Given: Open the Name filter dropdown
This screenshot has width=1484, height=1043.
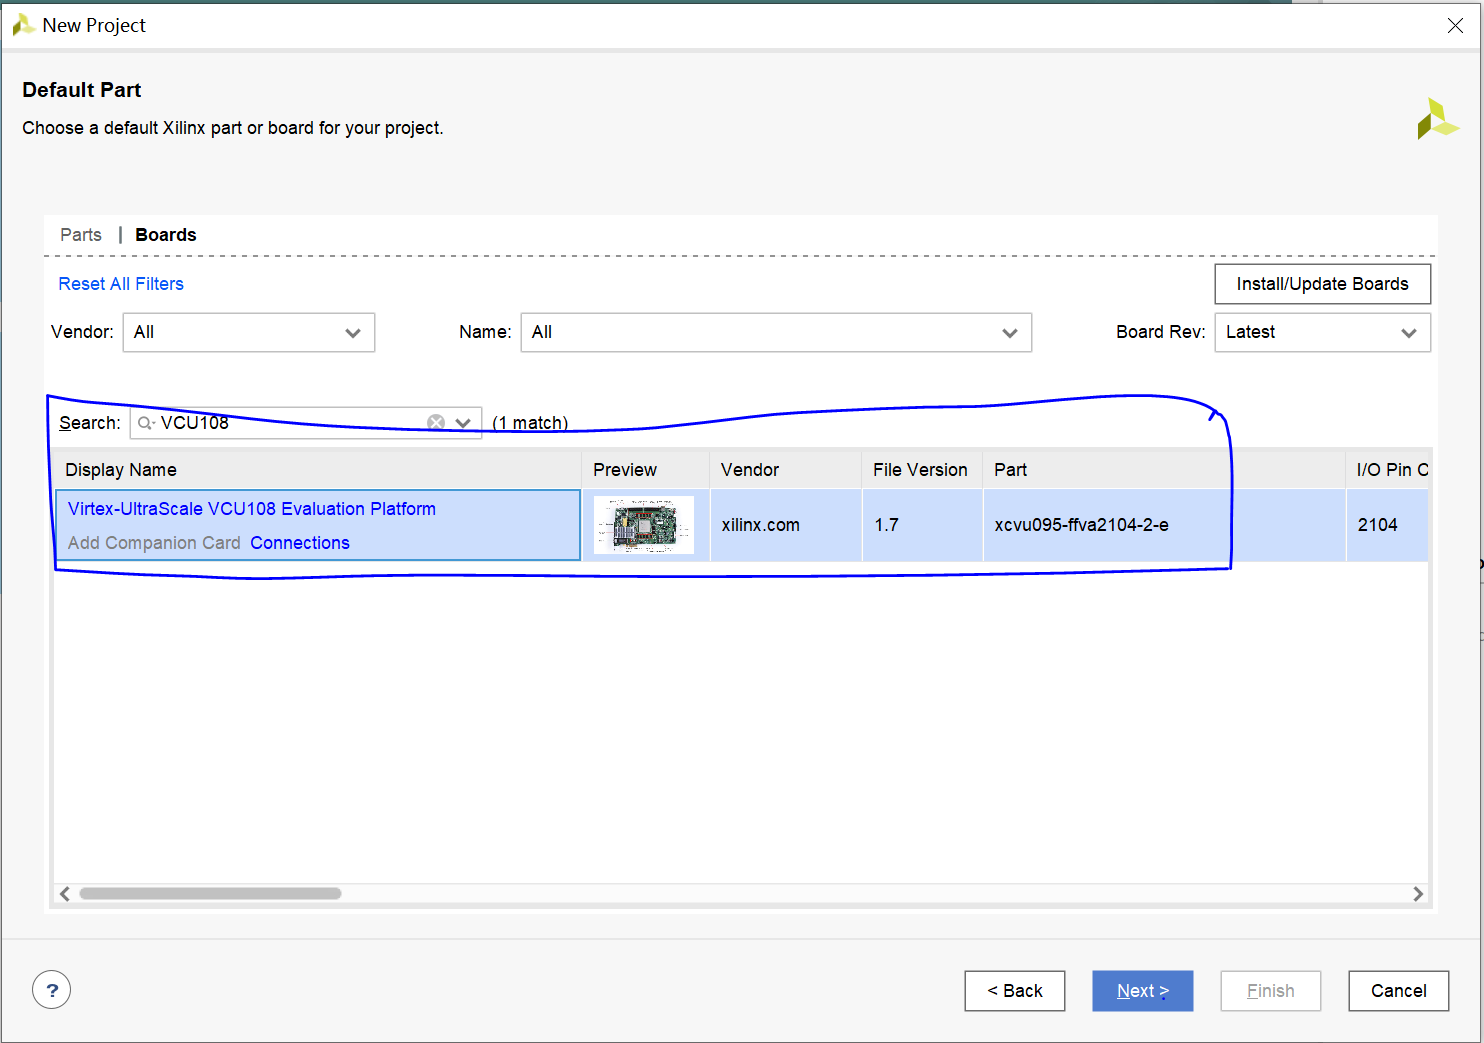Looking at the screenshot, I should pos(776,333).
